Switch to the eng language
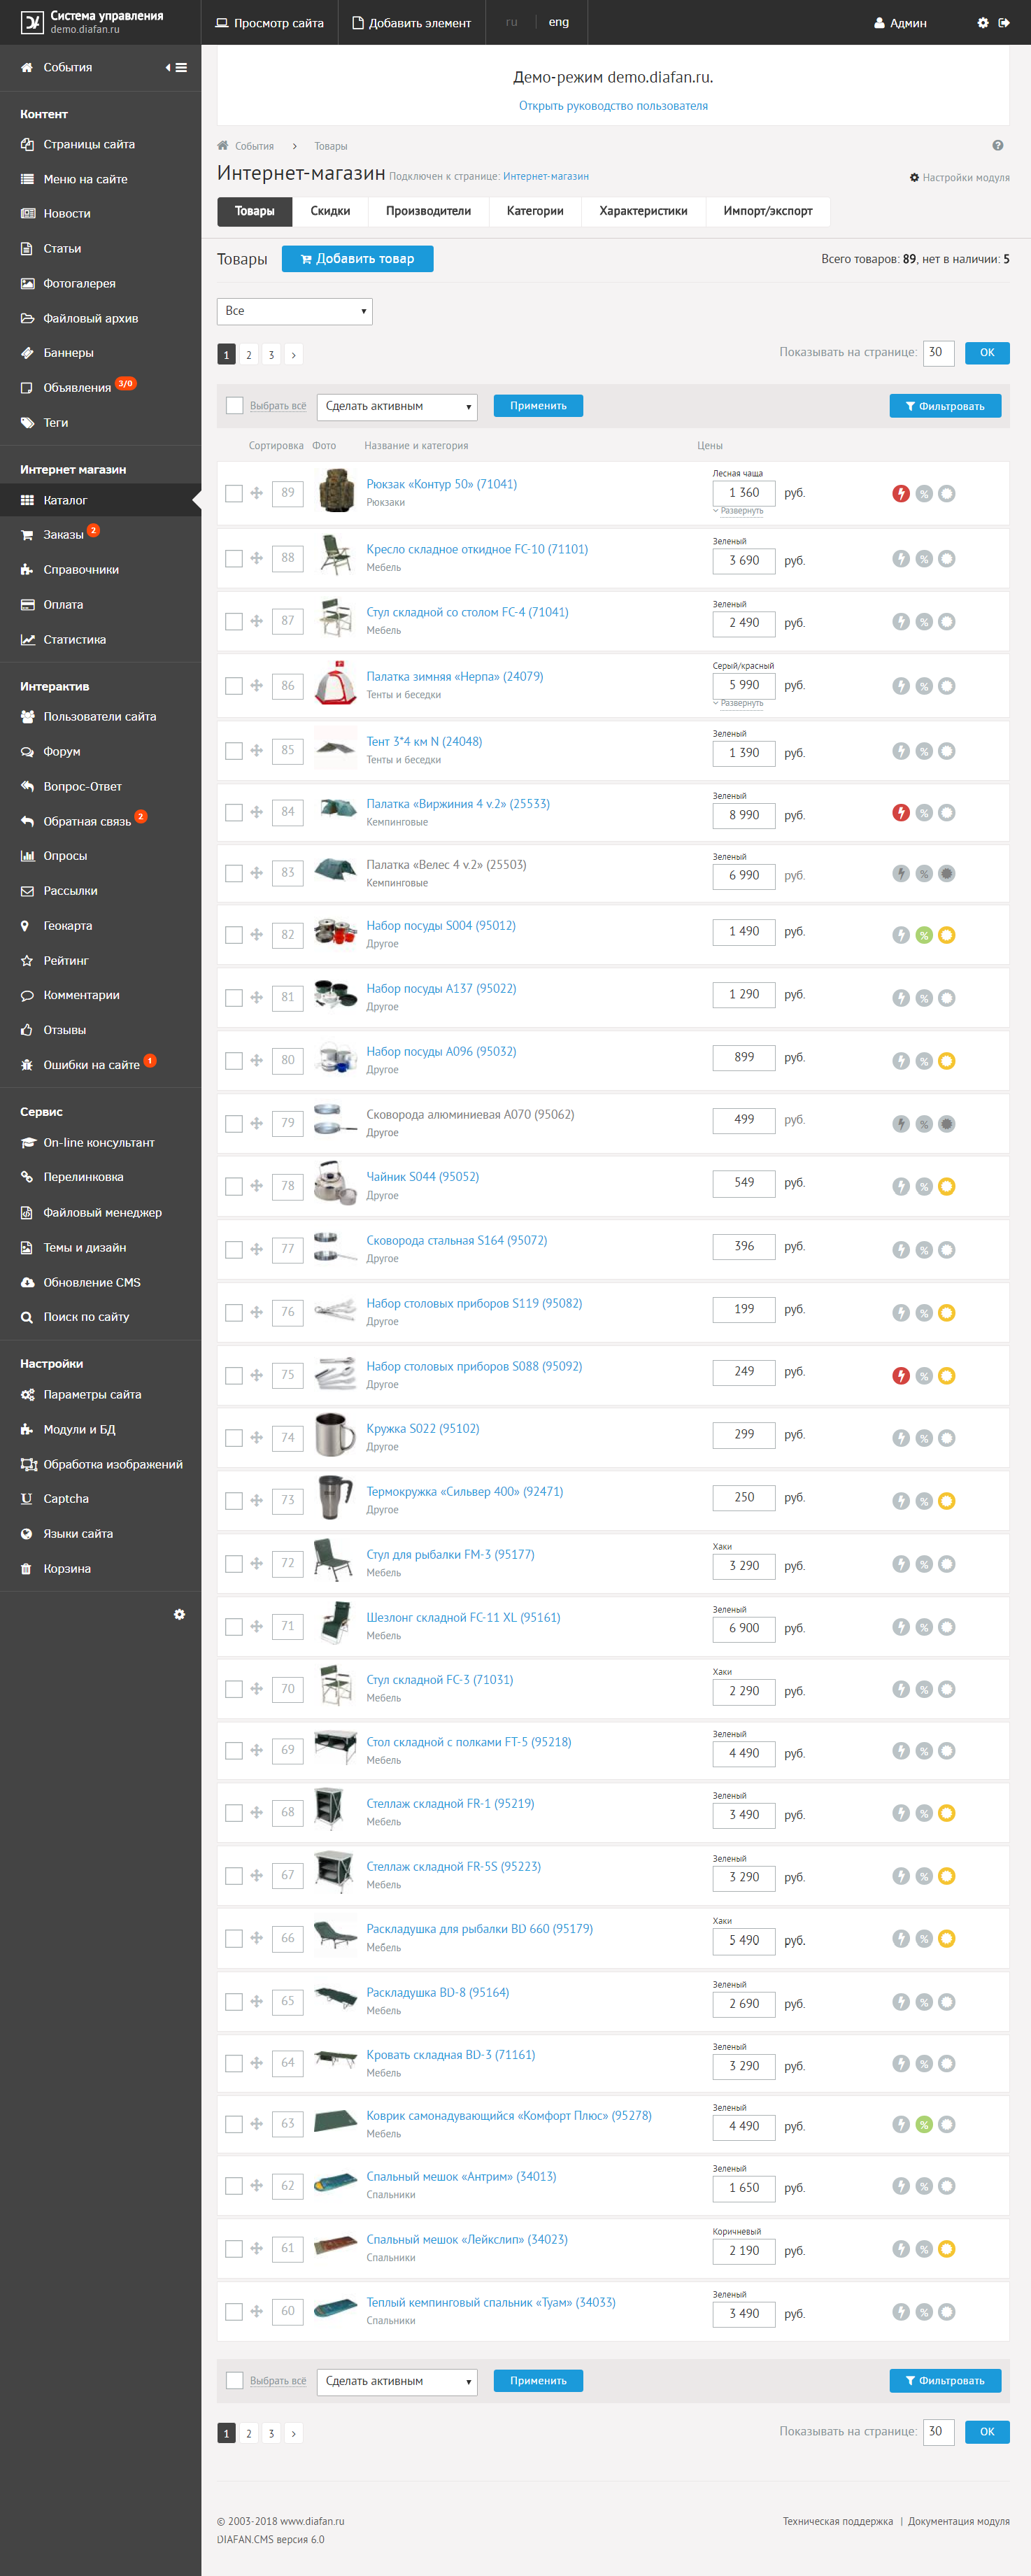This screenshot has width=1031, height=2576. coord(558,22)
